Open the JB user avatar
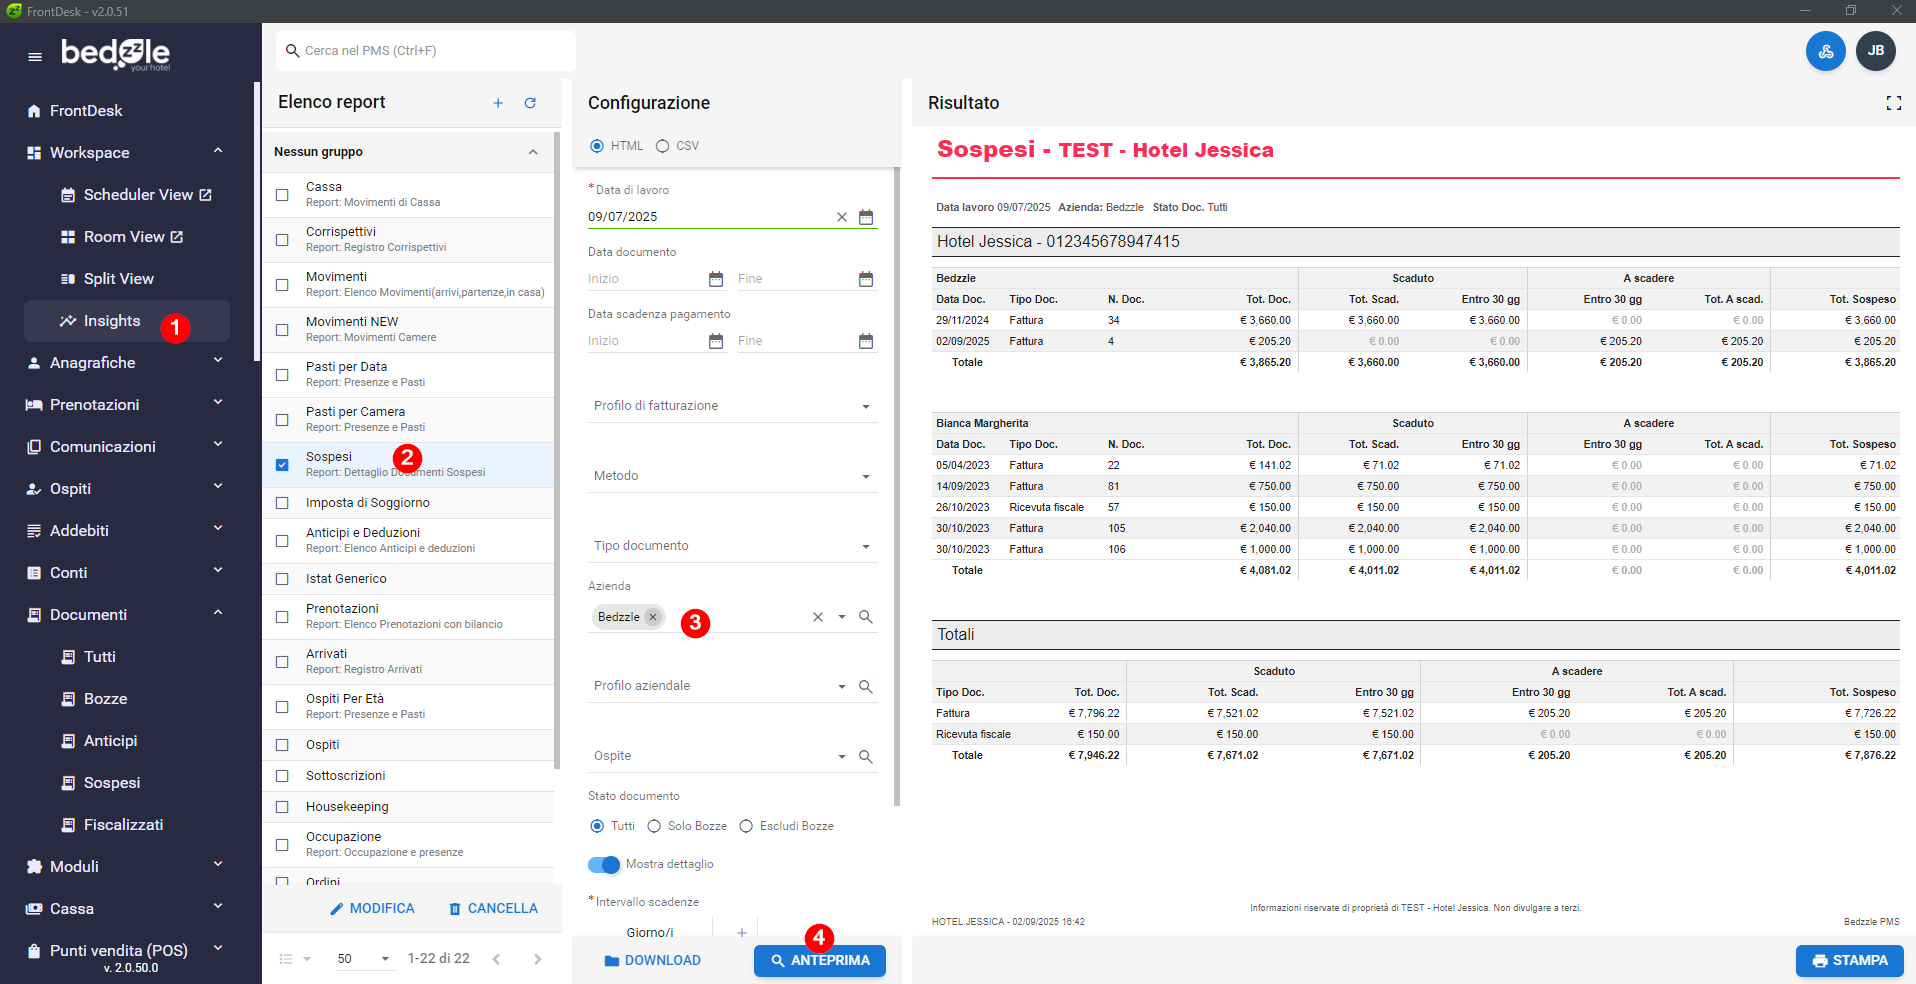The width and height of the screenshot is (1916, 984). (1875, 51)
